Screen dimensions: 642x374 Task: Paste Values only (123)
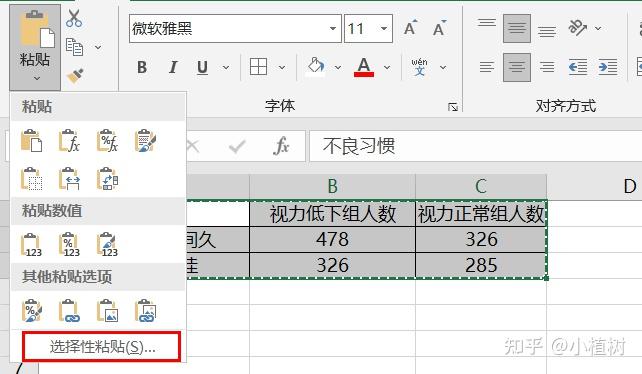pyautogui.click(x=32, y=245)
